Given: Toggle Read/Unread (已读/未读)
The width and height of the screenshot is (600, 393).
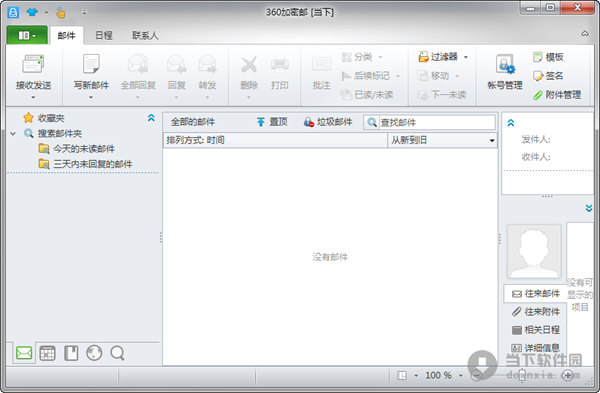Looking at the screenshot, I should [367, 95].
